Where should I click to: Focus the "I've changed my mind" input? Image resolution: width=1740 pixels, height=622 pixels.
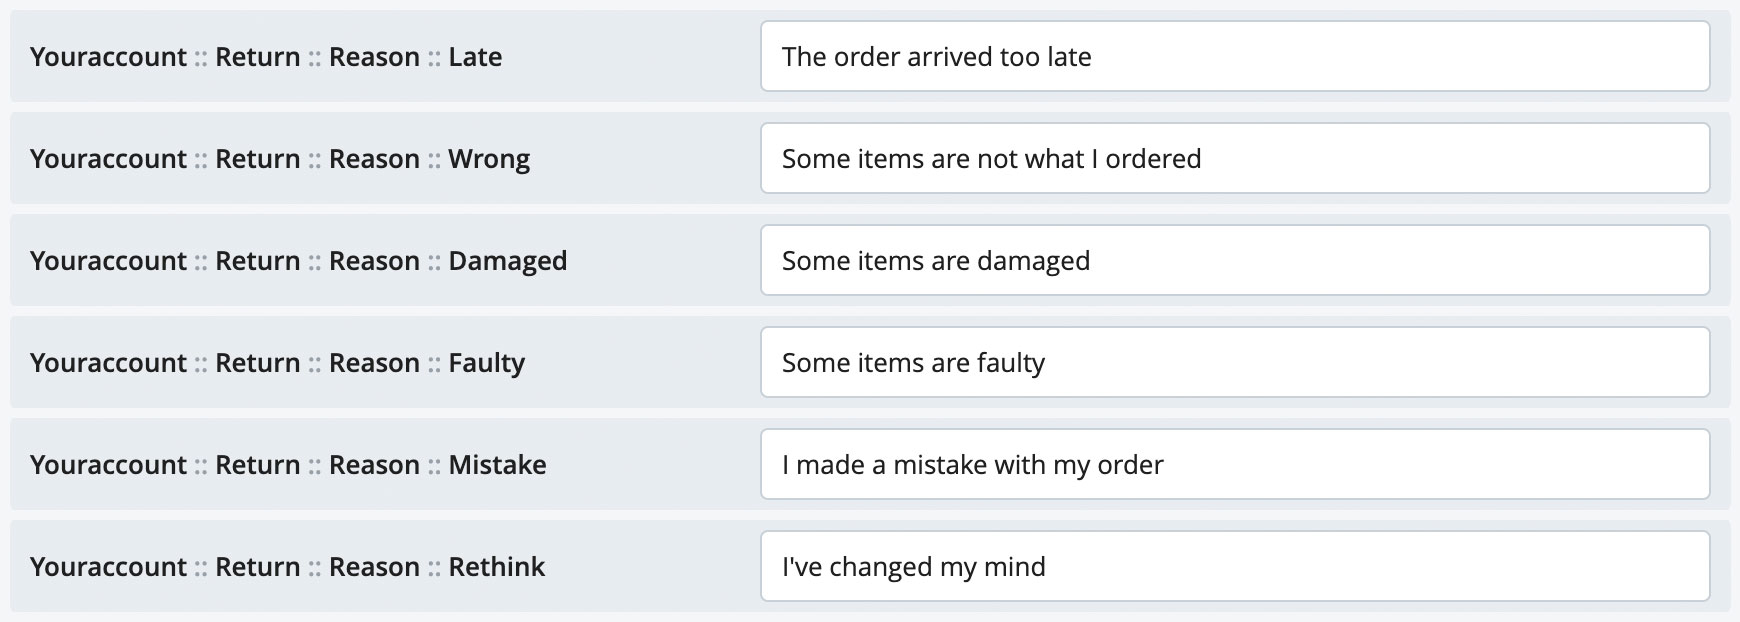point(1234,567)
